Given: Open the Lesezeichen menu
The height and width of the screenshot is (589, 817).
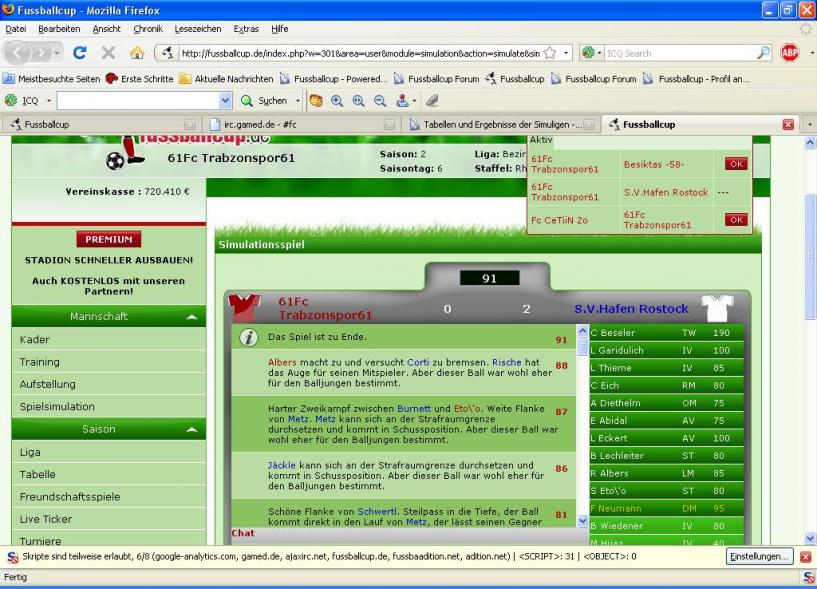Looking at the screenshot, I should tap(197, 29).
